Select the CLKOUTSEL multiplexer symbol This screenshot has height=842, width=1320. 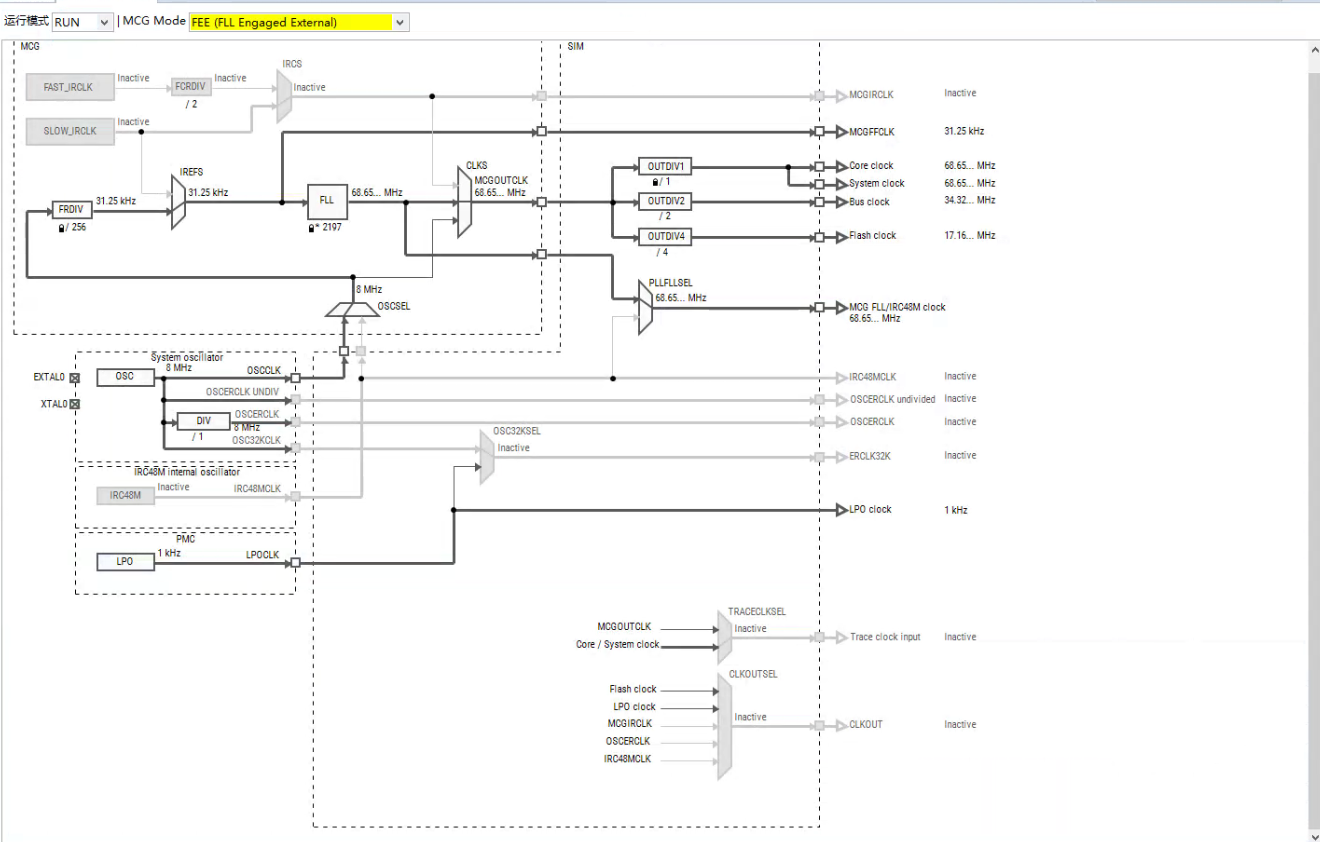(725, 726)
